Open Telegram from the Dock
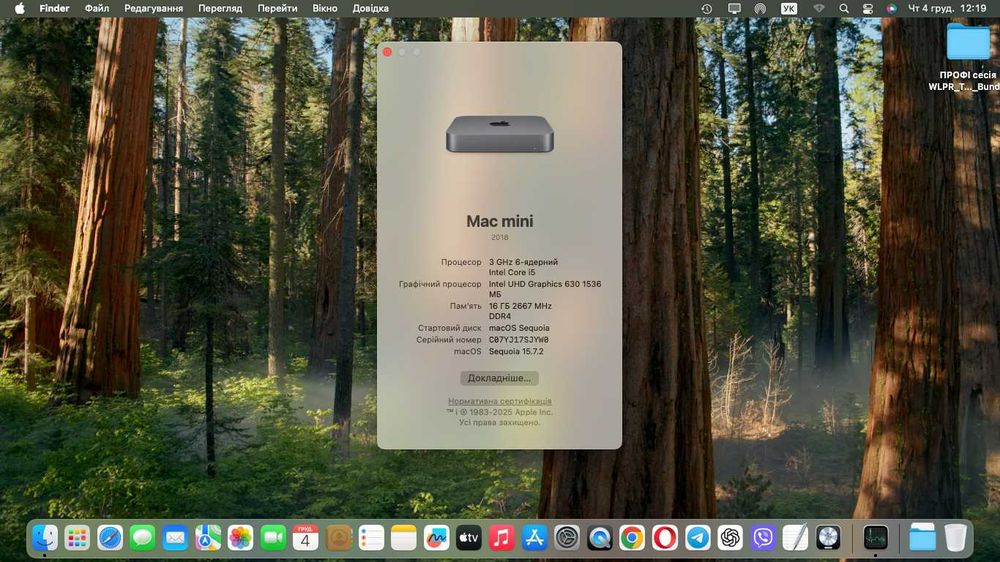The image size is (1000, 562). (698, 538)
